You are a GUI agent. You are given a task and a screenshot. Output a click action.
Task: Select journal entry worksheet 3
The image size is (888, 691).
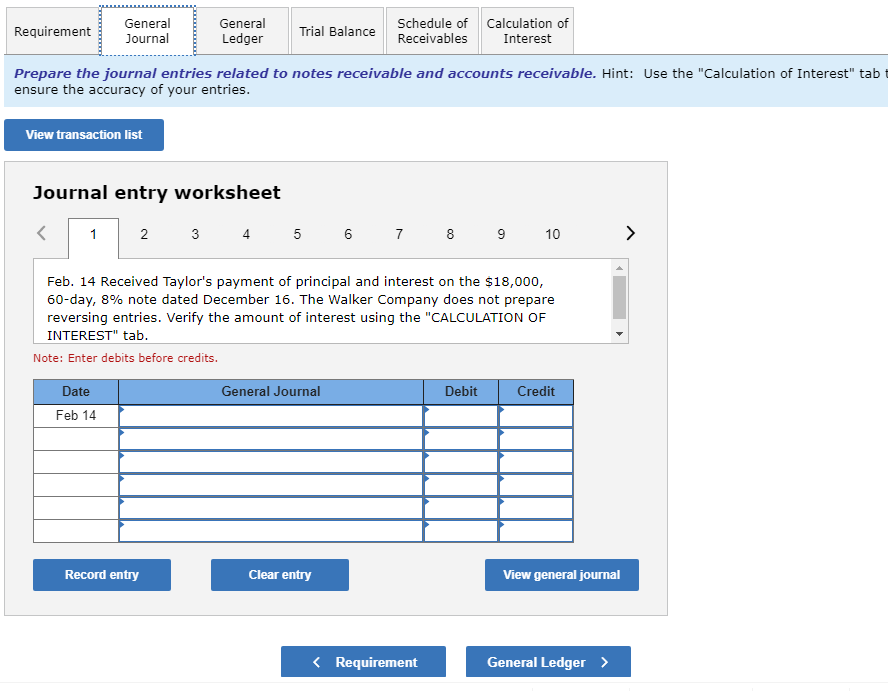pos(195,234)
